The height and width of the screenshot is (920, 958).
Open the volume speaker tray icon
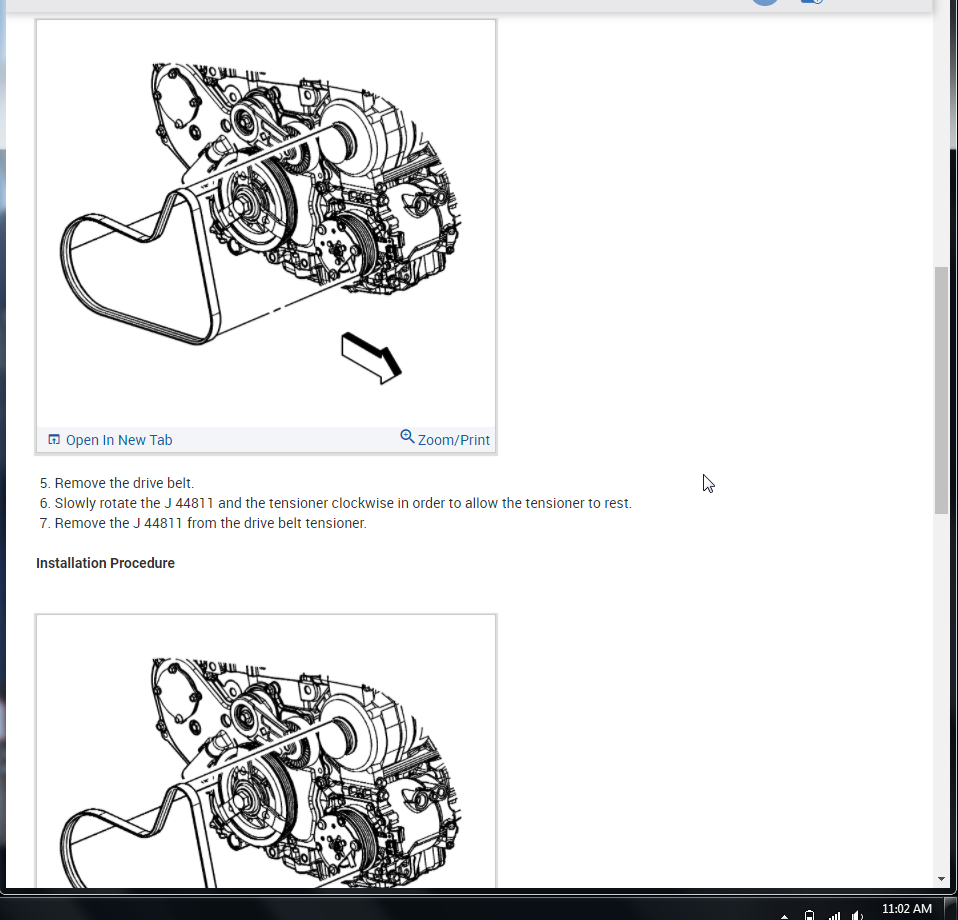point(857,915)
